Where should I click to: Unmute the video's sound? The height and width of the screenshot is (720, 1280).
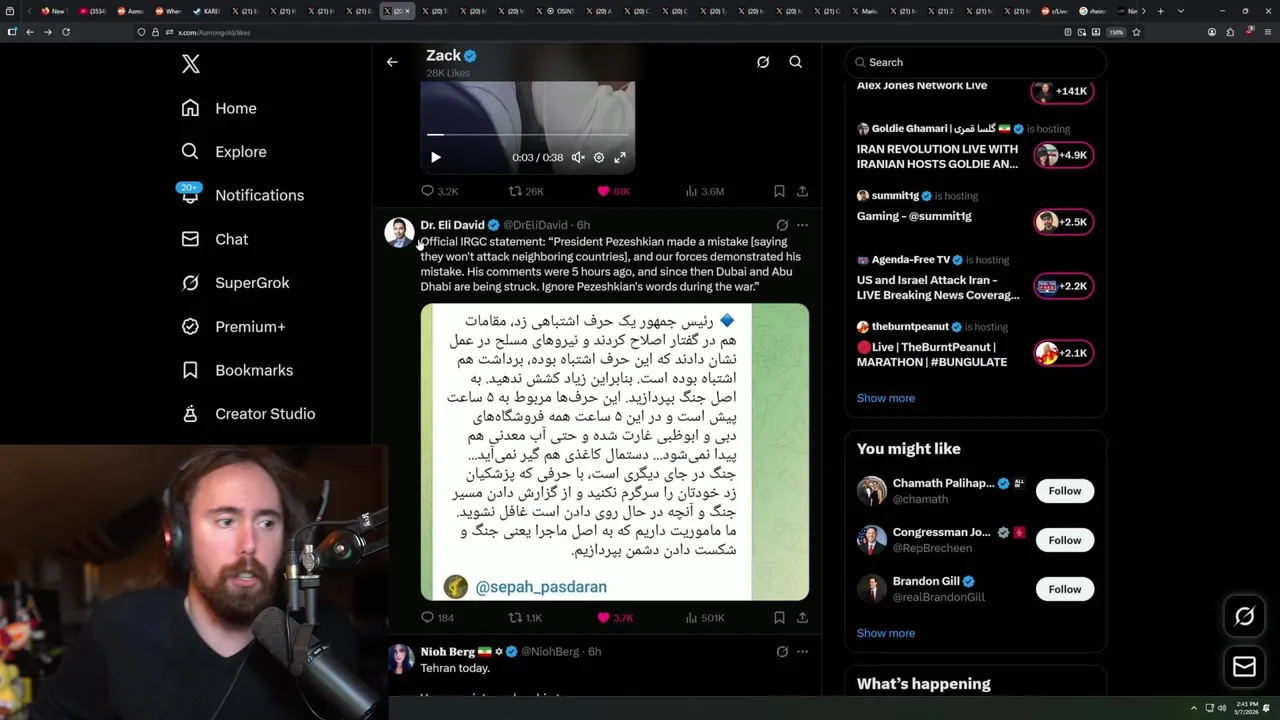[x=578, y=157]
